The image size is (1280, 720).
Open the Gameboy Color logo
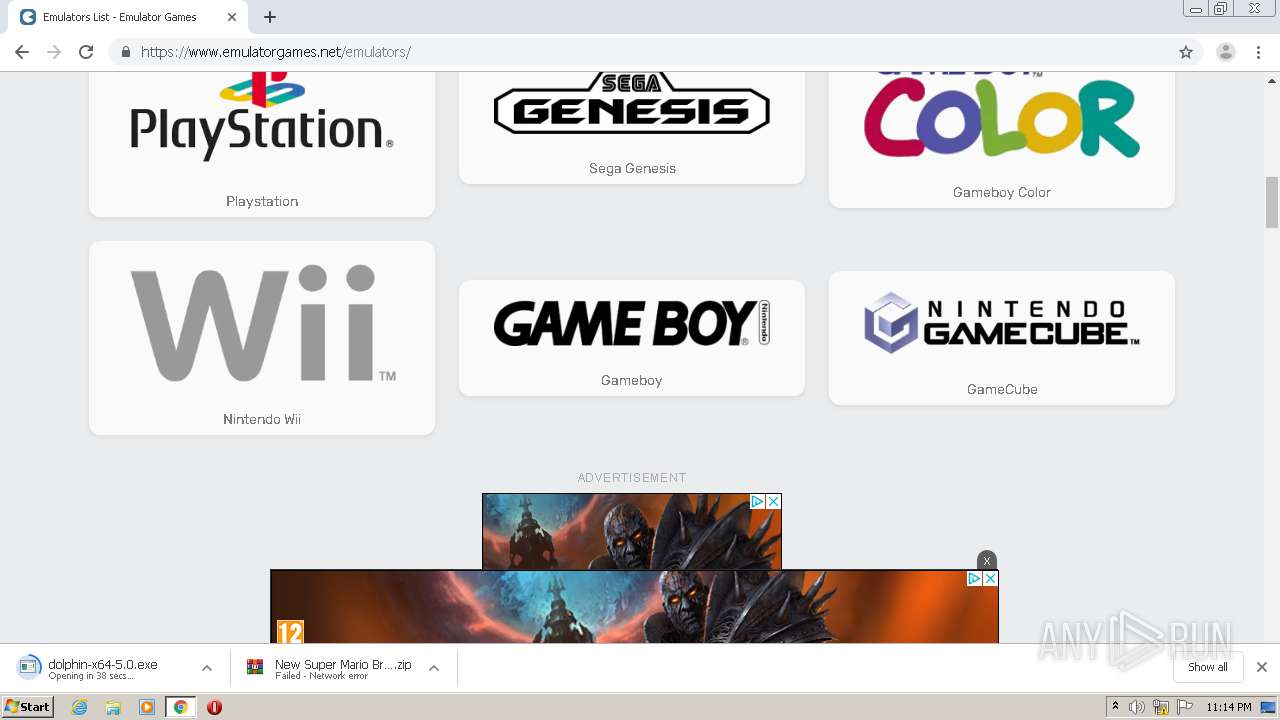tap(1002, 115)
